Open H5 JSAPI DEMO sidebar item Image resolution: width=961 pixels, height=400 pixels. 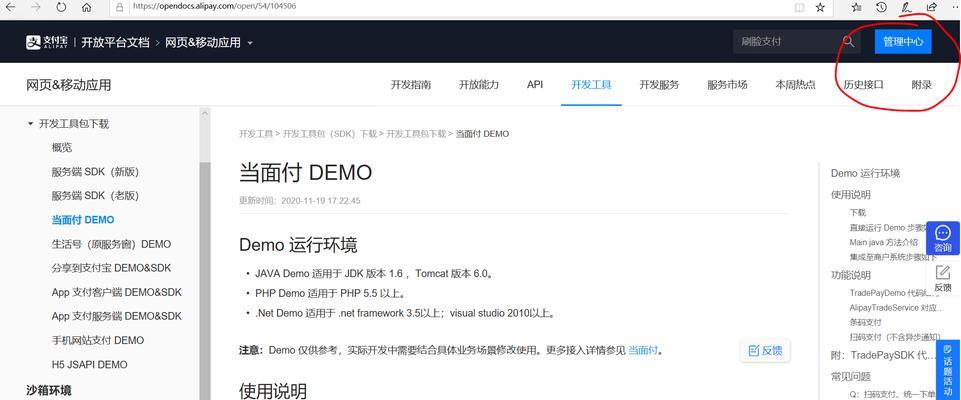point(89,364)
